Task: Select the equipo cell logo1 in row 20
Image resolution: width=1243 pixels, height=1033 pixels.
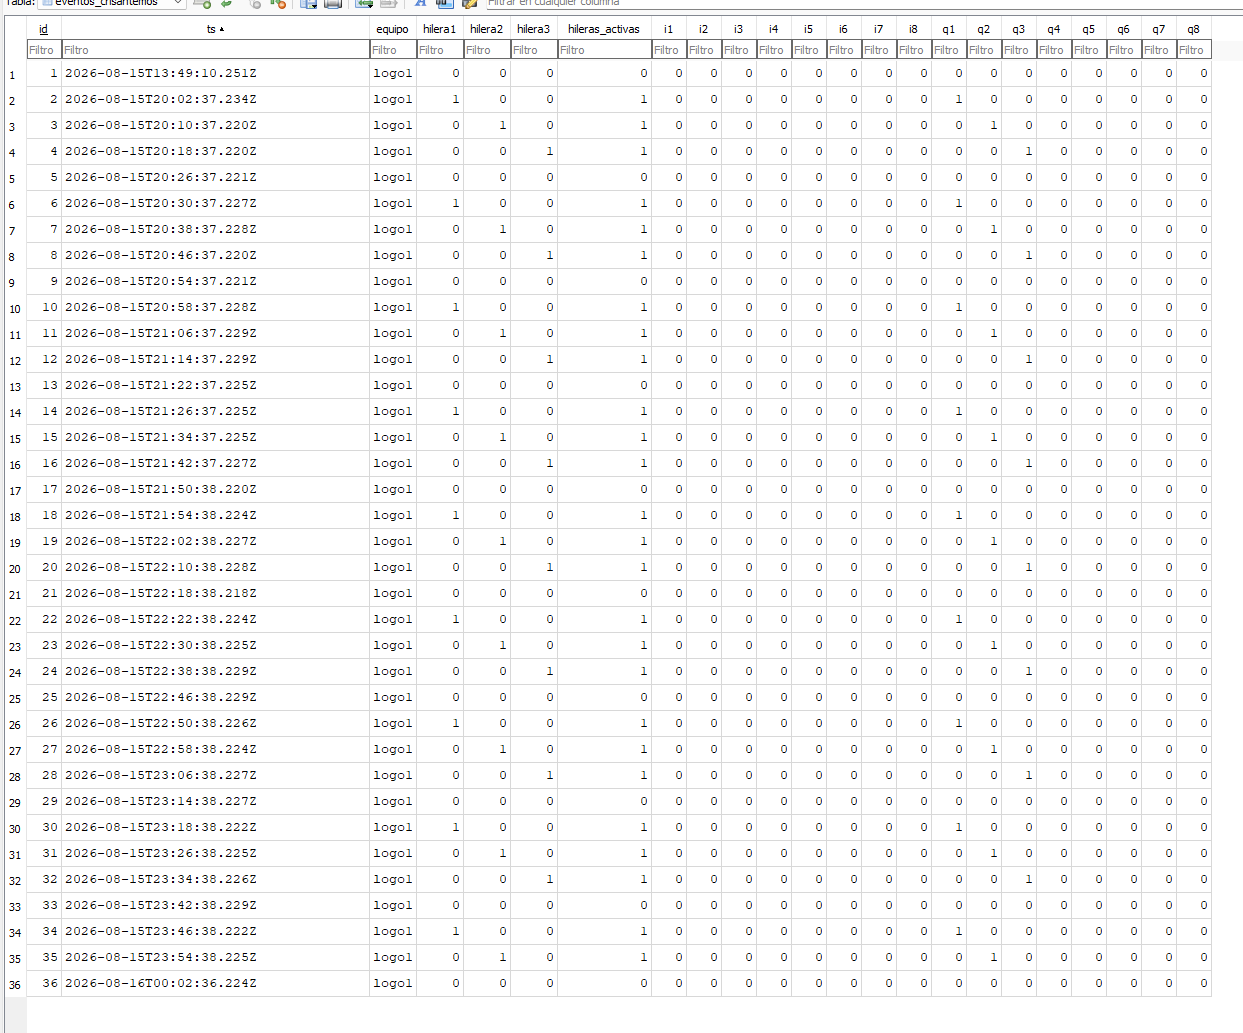Action: [x=393, y=567]
